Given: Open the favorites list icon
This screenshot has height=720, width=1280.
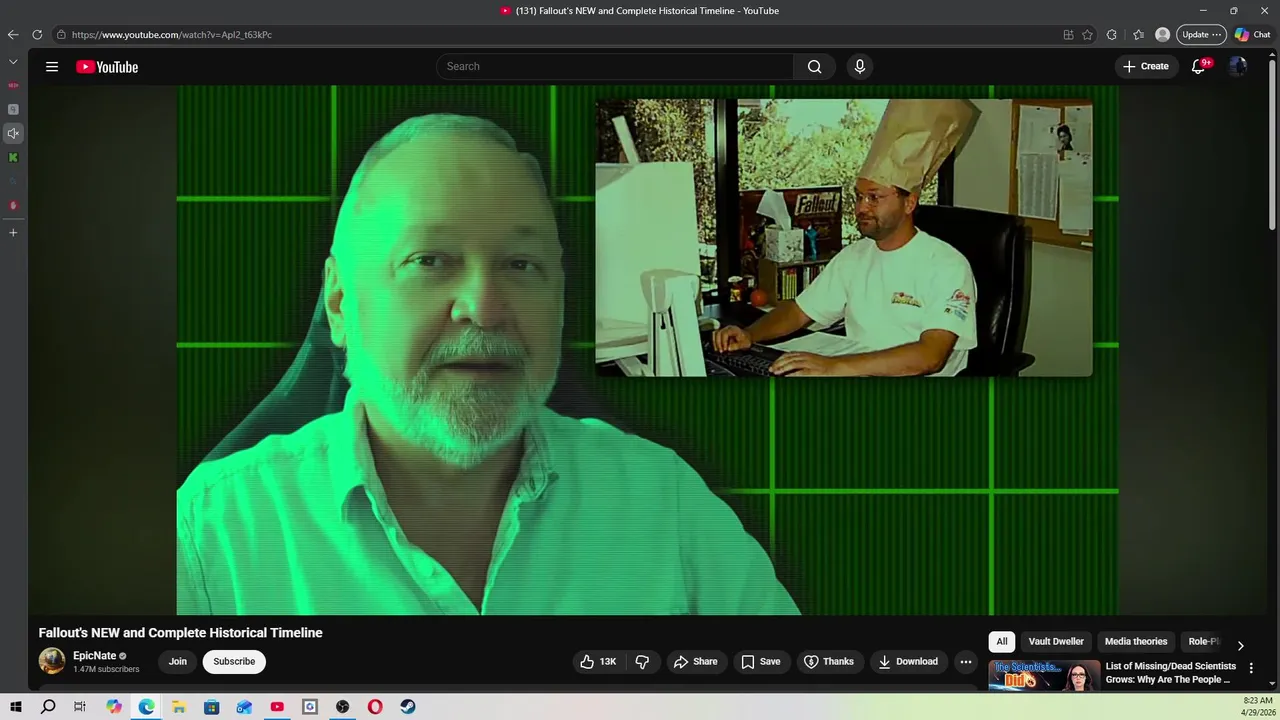Looking at the screenshot, I should 1138,34.
